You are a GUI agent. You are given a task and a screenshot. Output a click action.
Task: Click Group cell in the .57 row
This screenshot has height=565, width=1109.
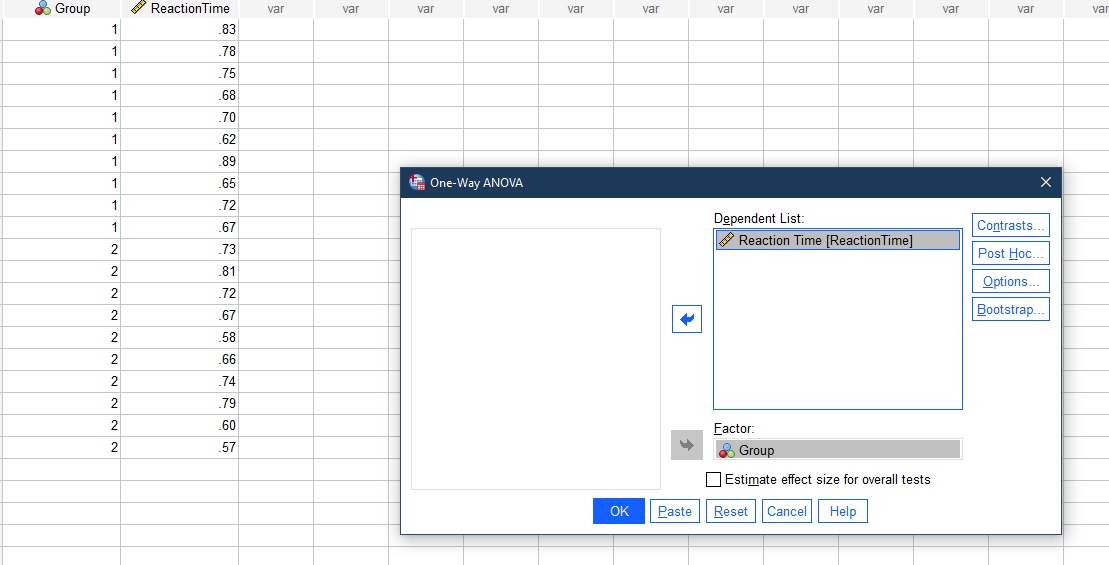click(61, 447)
